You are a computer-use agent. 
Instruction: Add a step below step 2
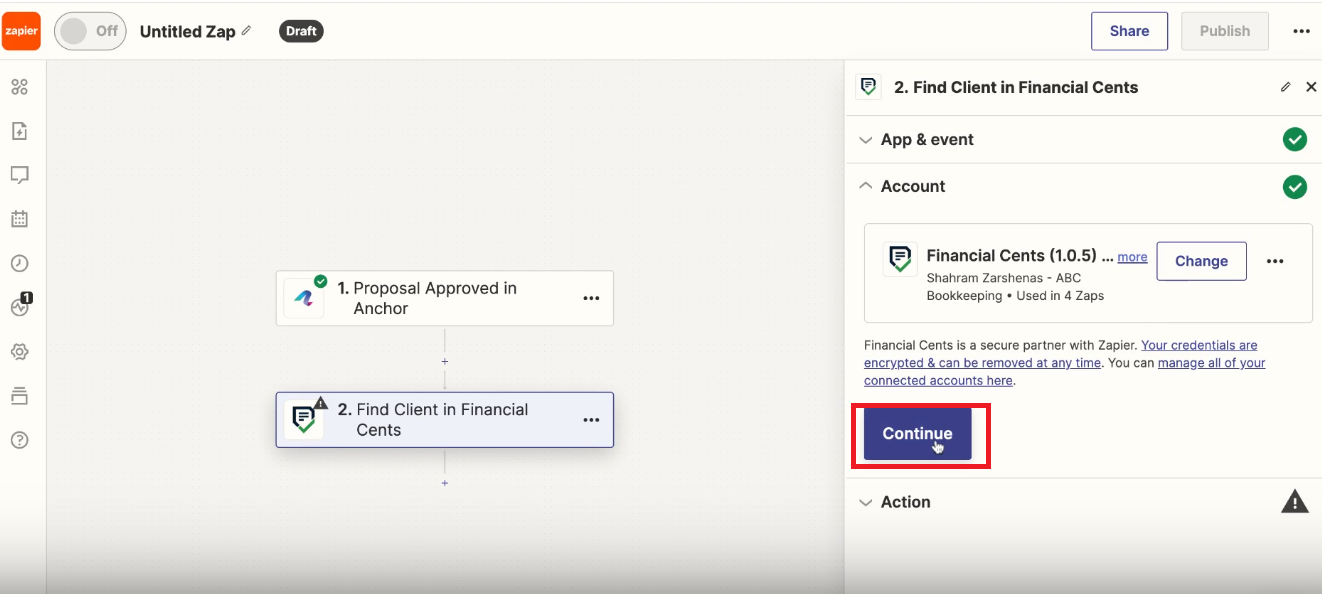pos(445,483)
